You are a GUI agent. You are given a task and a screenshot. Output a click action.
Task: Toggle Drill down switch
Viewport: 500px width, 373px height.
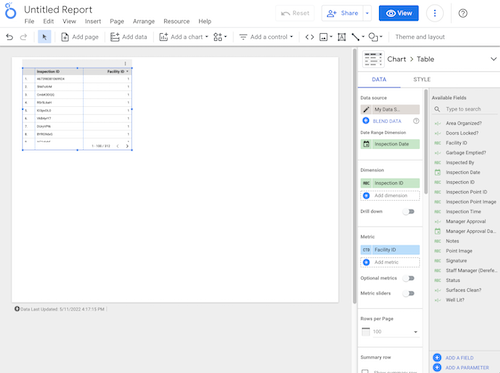coord(409,211)
